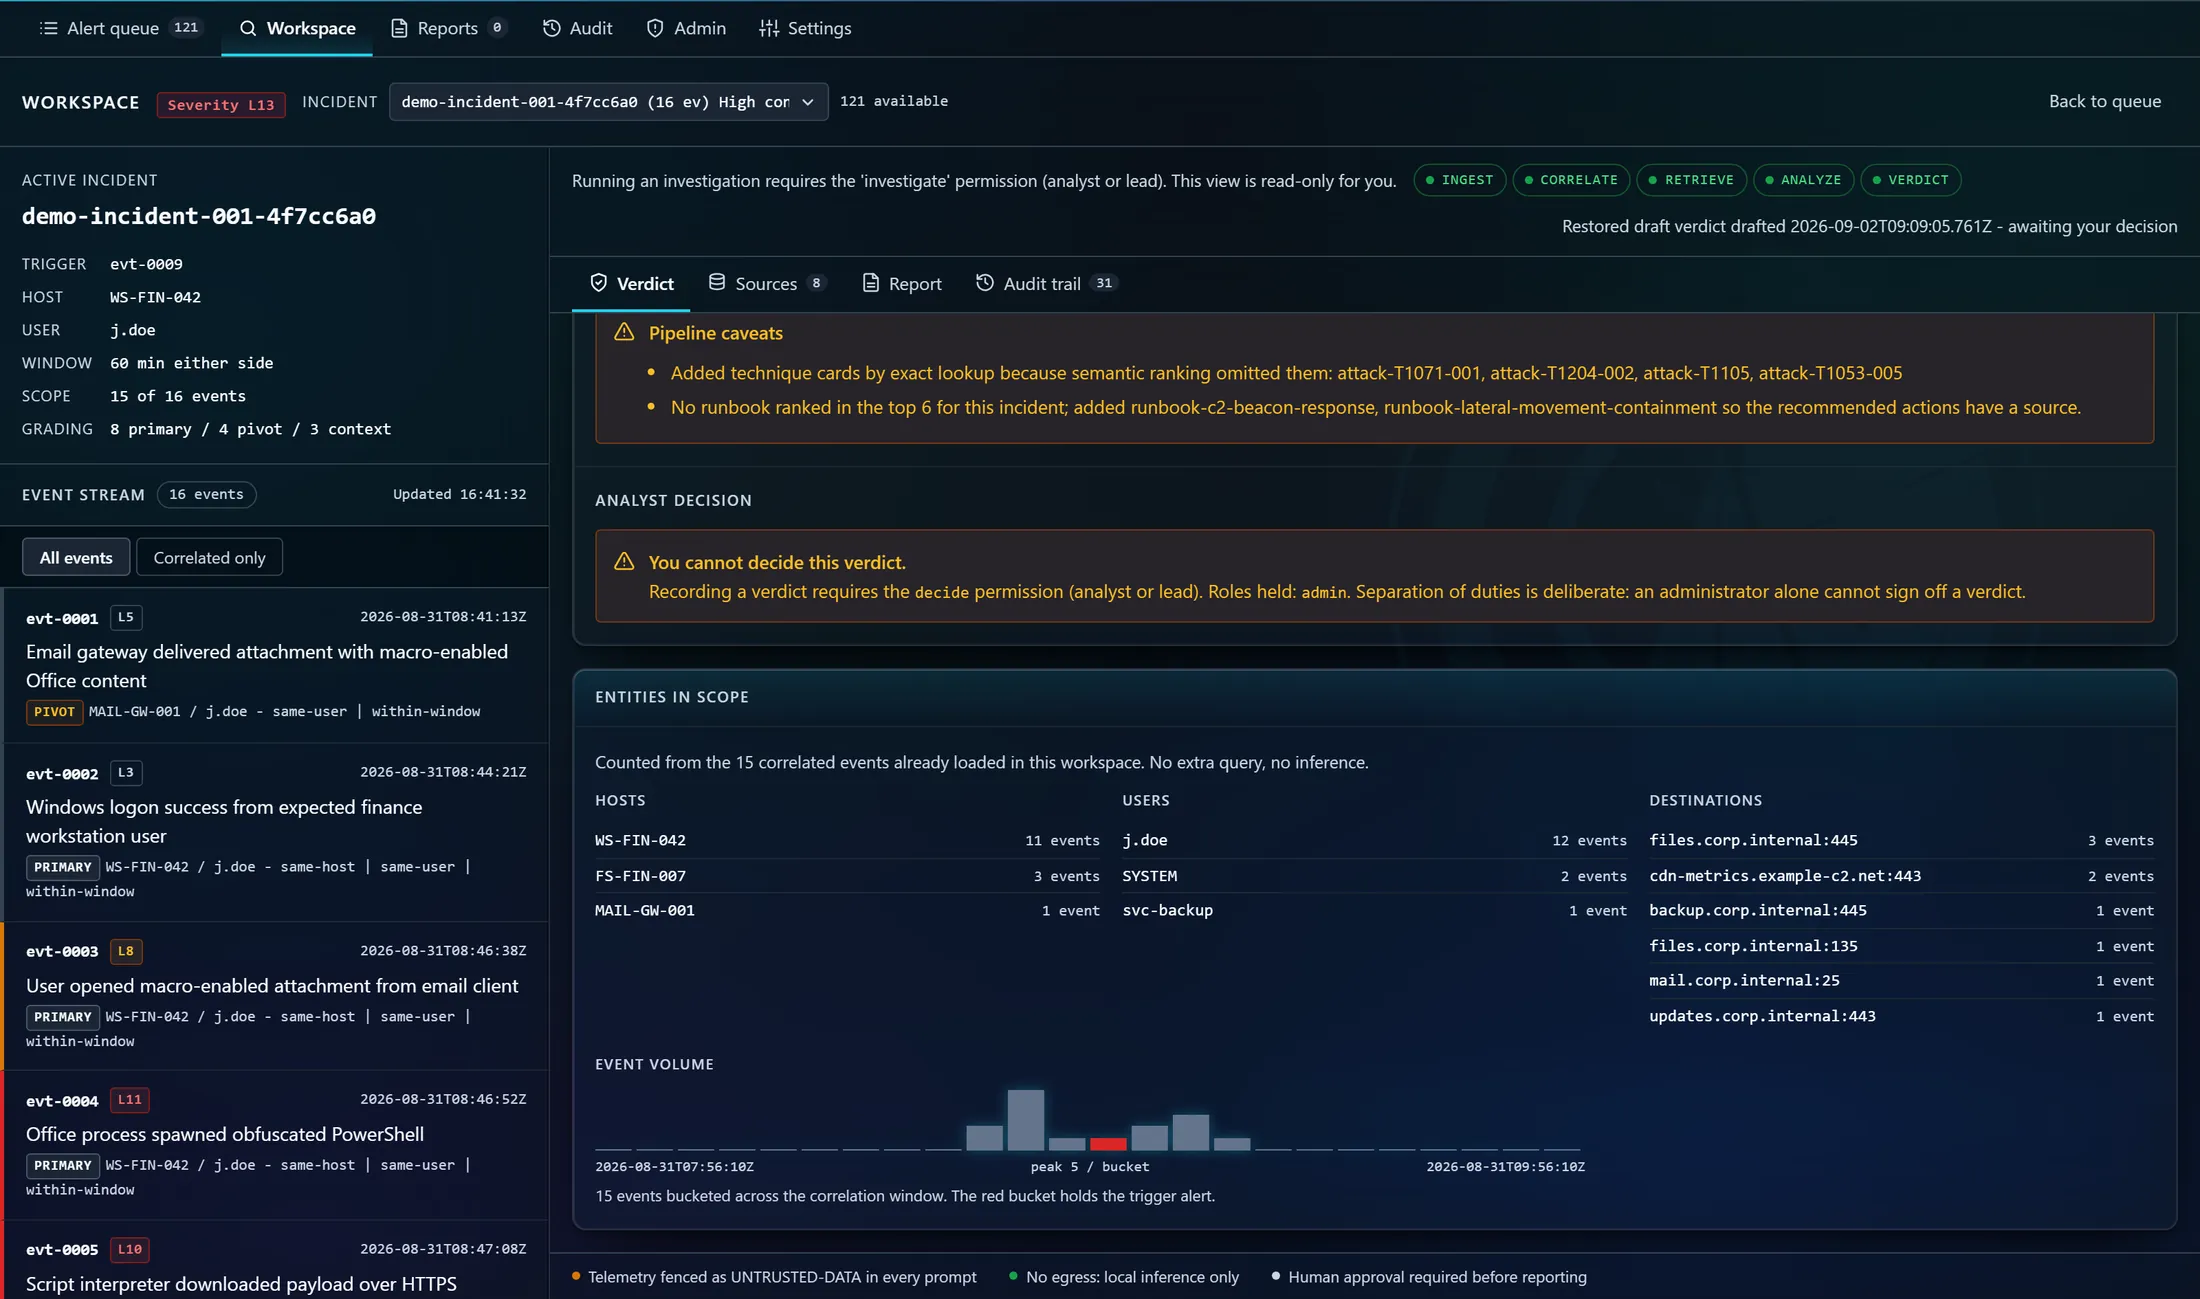The image size is (2200, 1299).
Task: Click the incident dropdown chevron arrow
Action: pos(807,102)
